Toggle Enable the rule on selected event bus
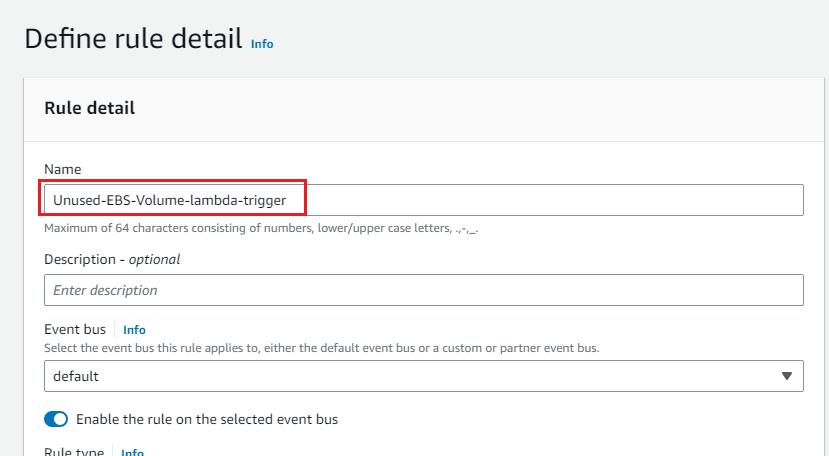Screen dimensions: 829x456 tap(56, 419)
